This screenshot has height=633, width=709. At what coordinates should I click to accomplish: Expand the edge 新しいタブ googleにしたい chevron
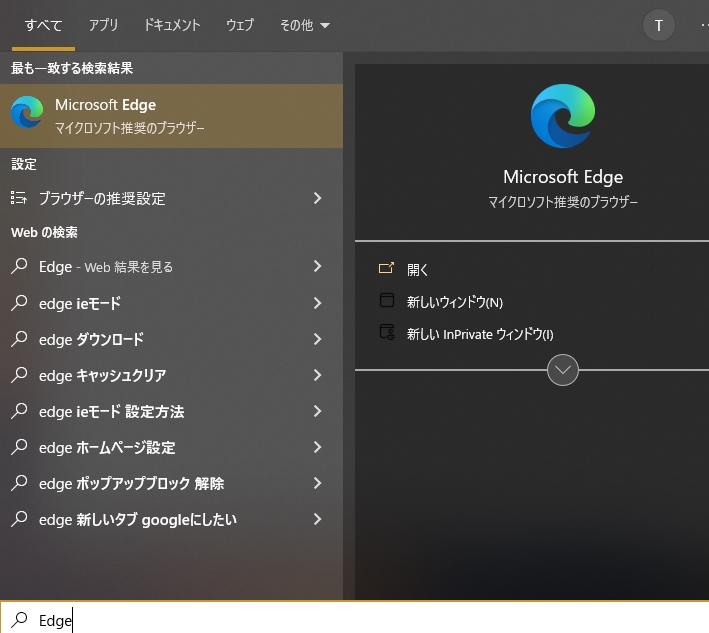(317, 519)
